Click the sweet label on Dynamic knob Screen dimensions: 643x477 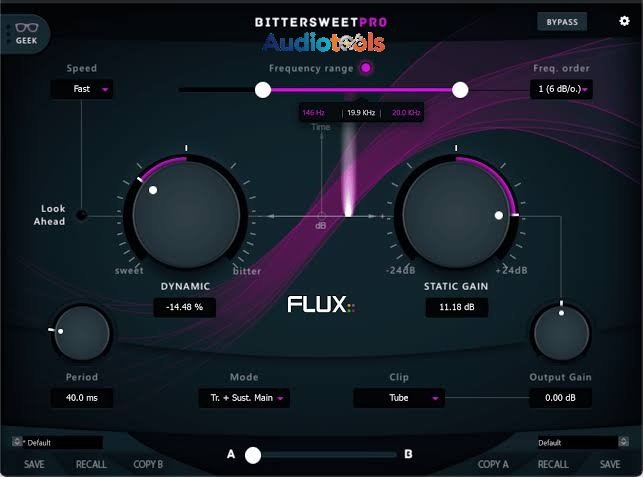click(x=129, y=271)
